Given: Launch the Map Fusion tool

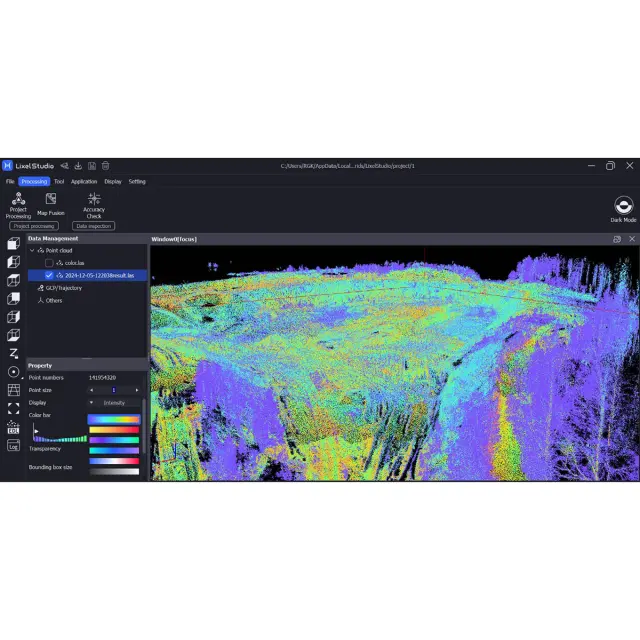Looking at the screenshot, I should tap(51, 203).
